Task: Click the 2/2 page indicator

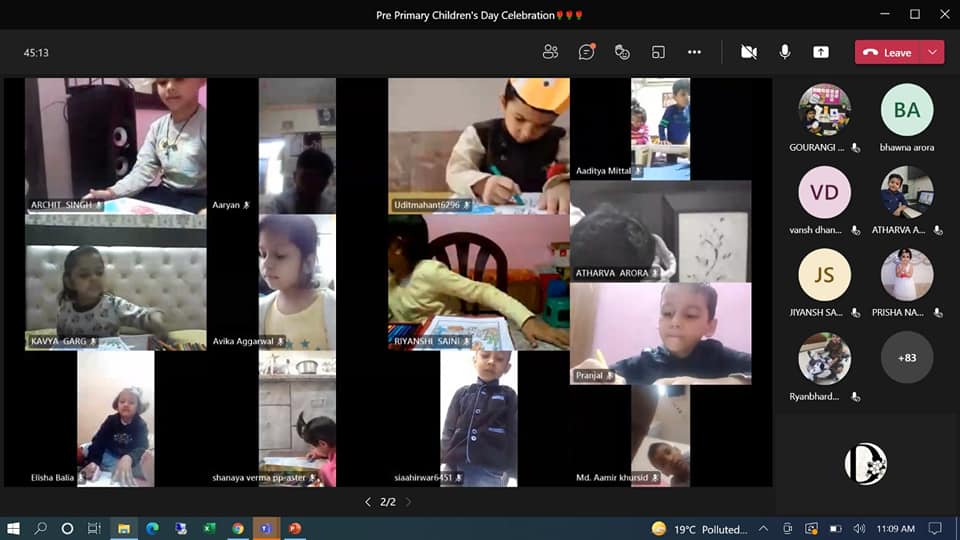Action: coord(388,502)
